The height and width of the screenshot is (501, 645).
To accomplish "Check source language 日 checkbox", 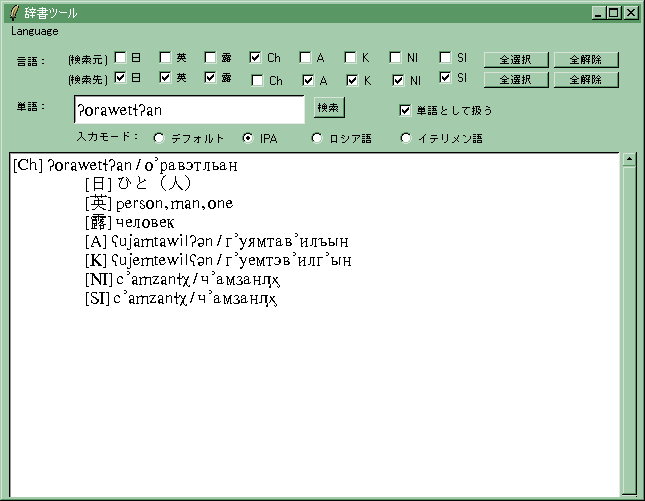I will 120,57.
